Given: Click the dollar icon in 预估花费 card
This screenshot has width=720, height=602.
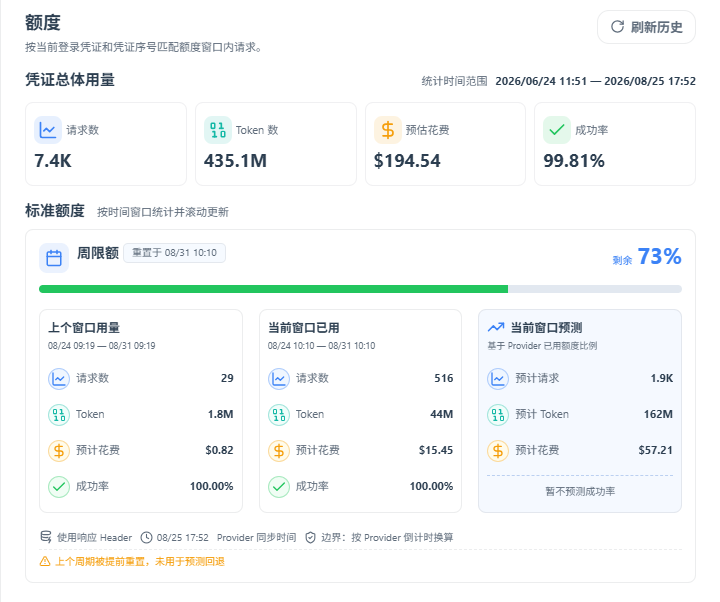Looking at the screenshot, I should 388,130.
